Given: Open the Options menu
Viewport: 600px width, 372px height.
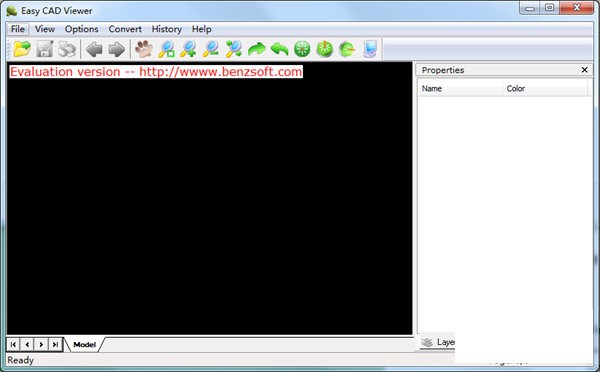Looking at the screenshot, I should [82, 29].
